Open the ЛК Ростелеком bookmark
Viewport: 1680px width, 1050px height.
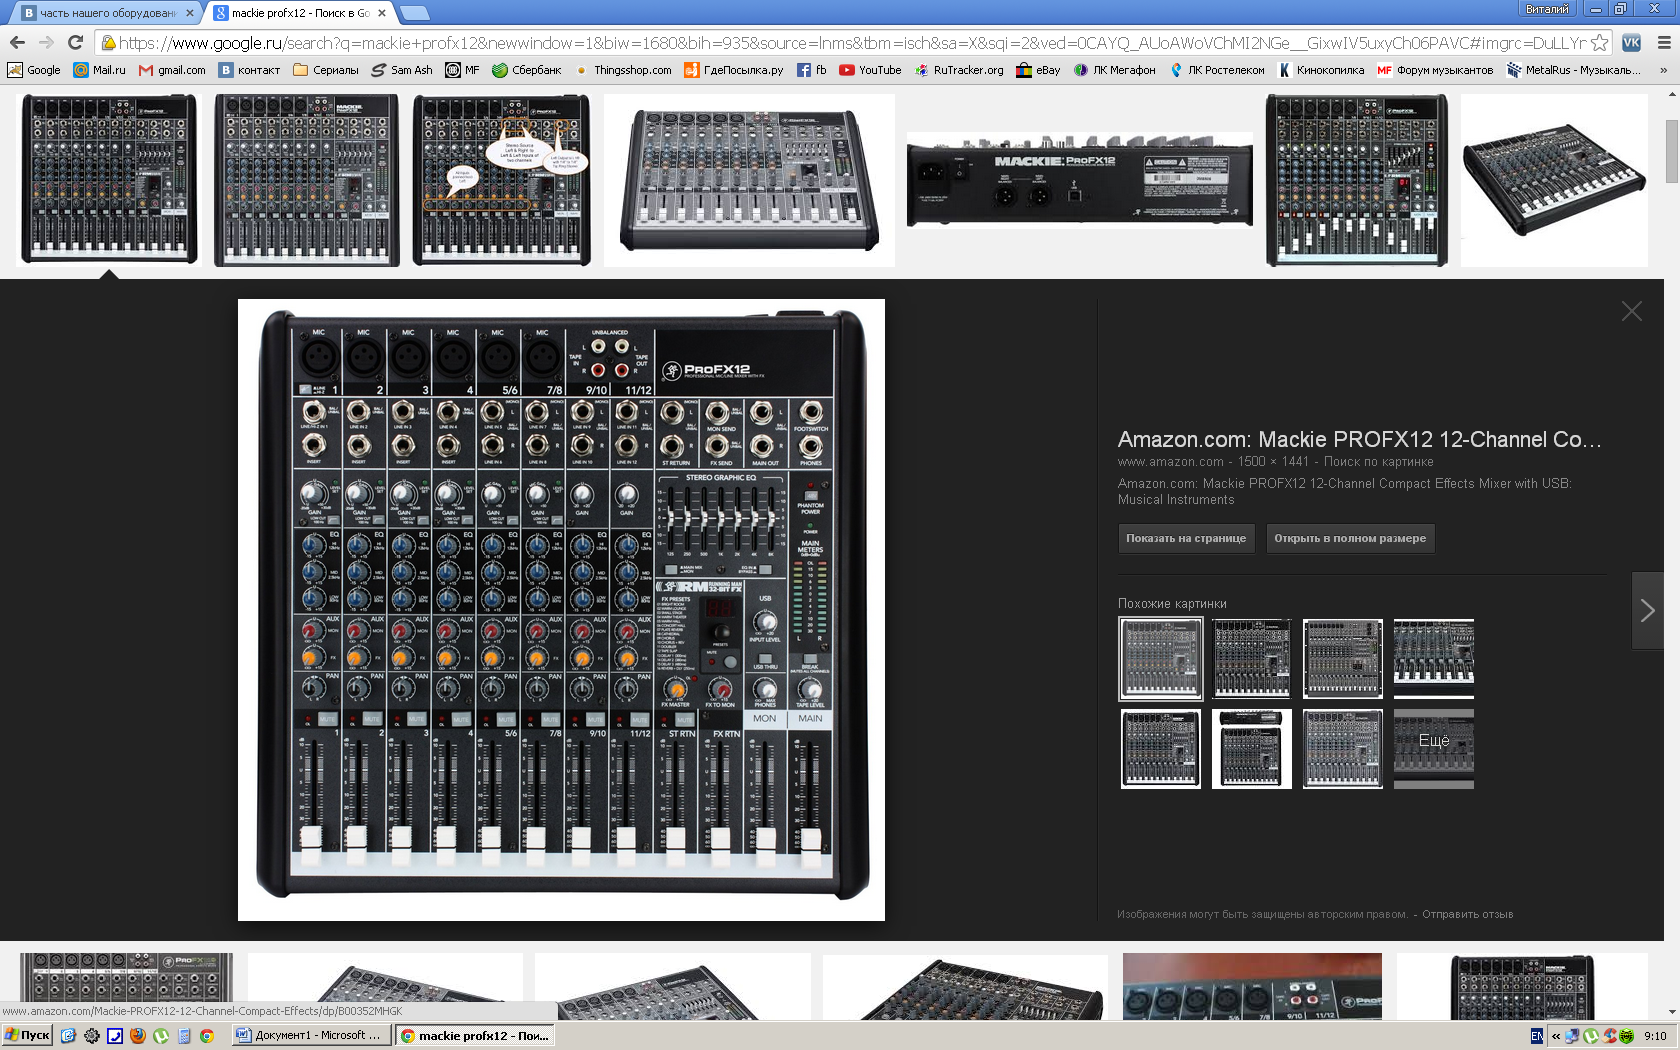tap(1217, 70)
